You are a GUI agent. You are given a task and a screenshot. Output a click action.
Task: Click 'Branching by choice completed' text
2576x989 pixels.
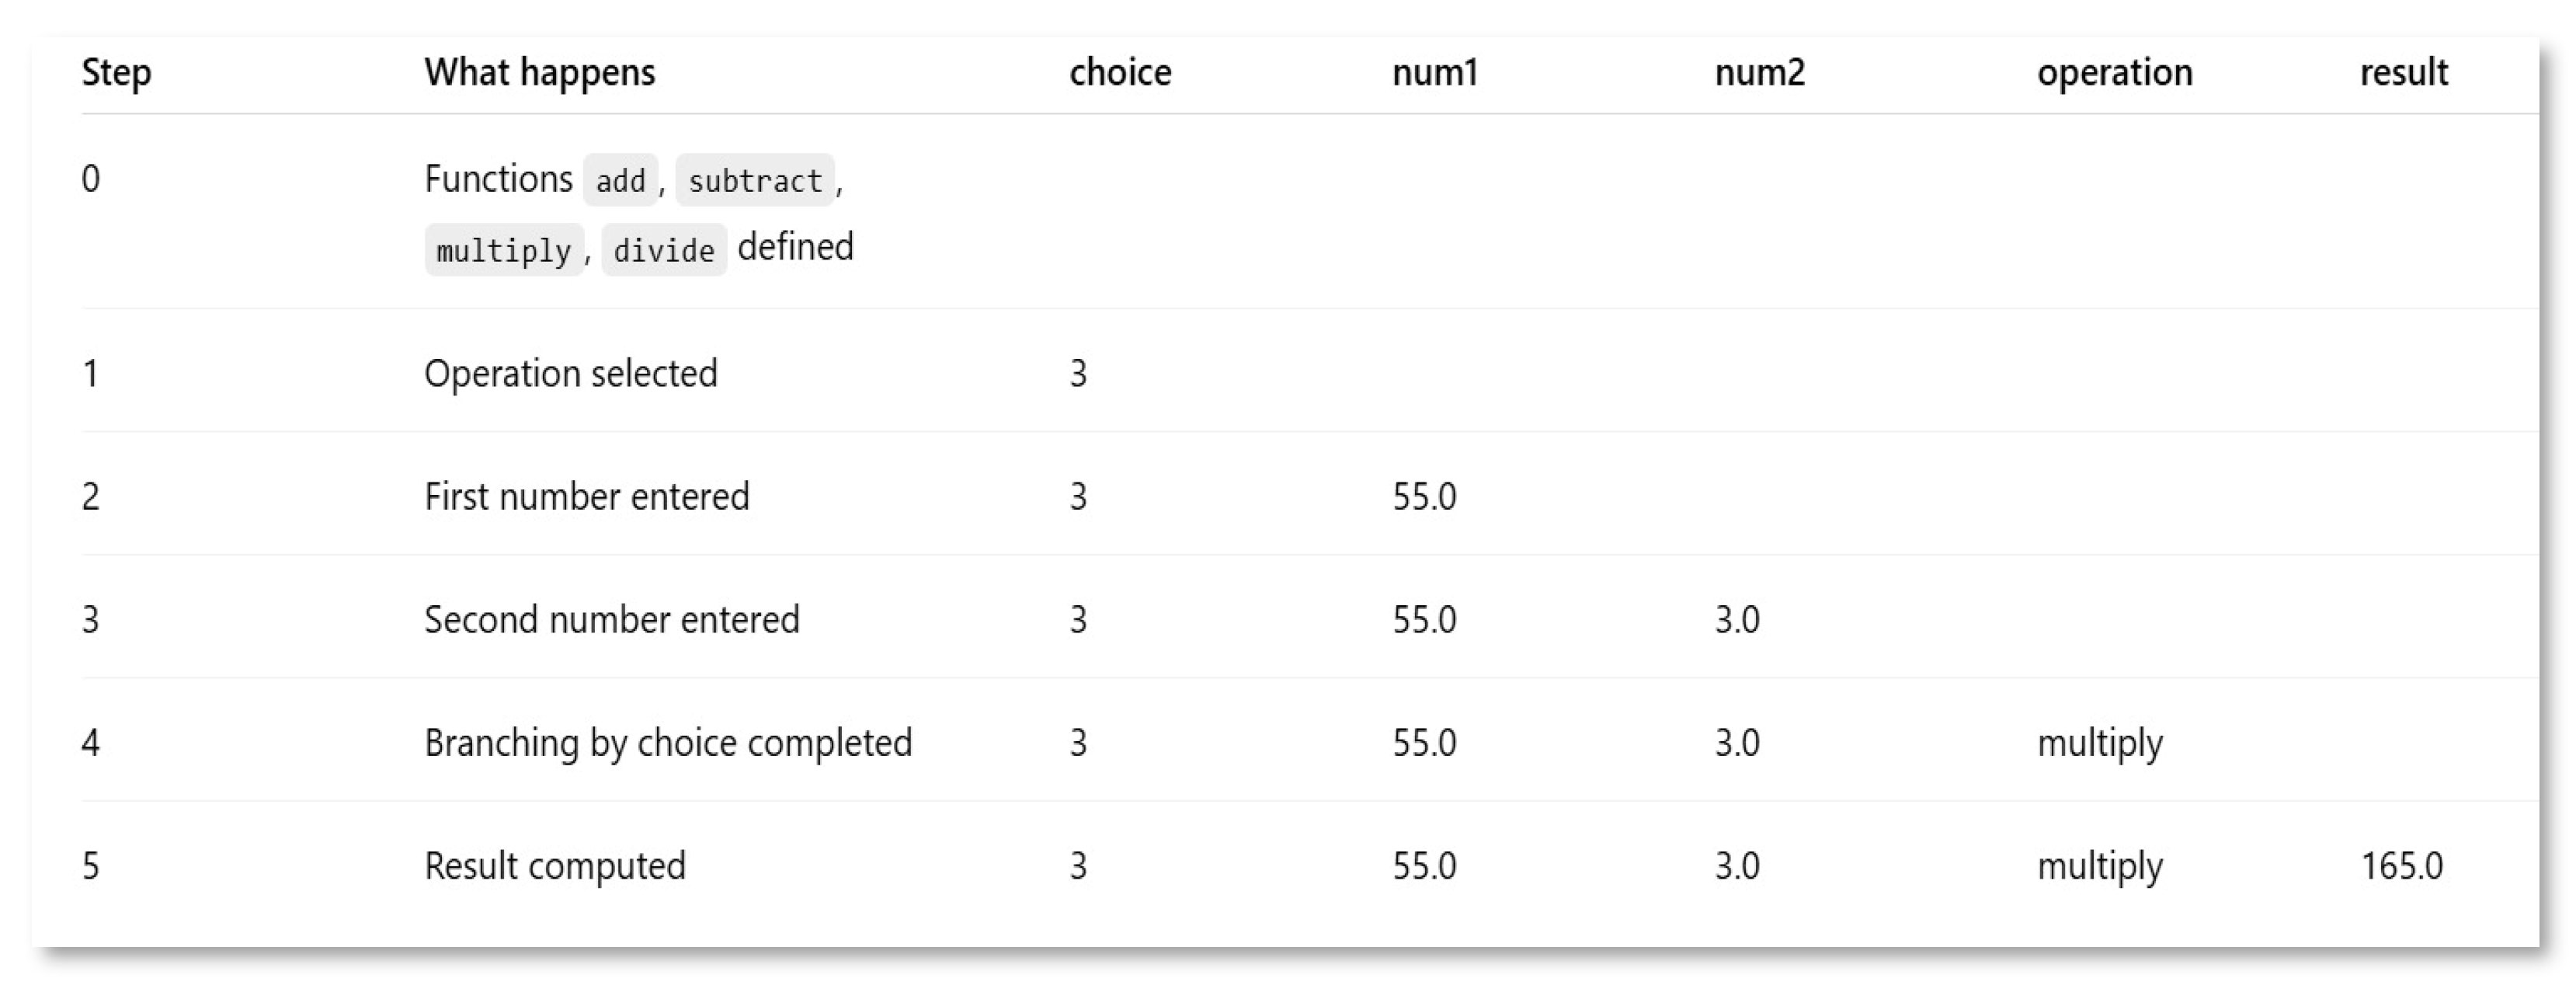coord(668,743)
